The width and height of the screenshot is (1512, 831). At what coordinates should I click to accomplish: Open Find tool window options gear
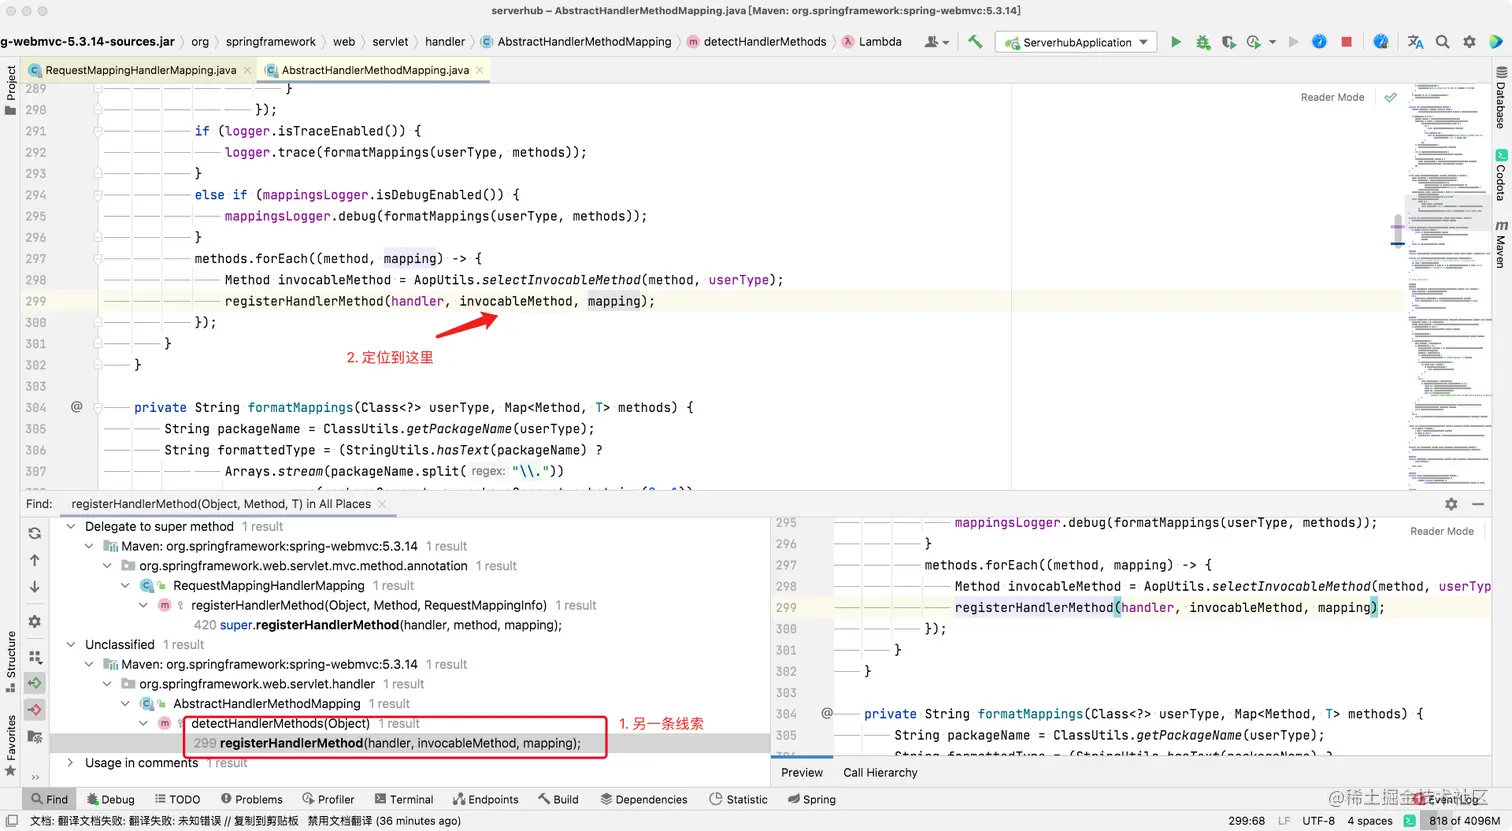1451,504
